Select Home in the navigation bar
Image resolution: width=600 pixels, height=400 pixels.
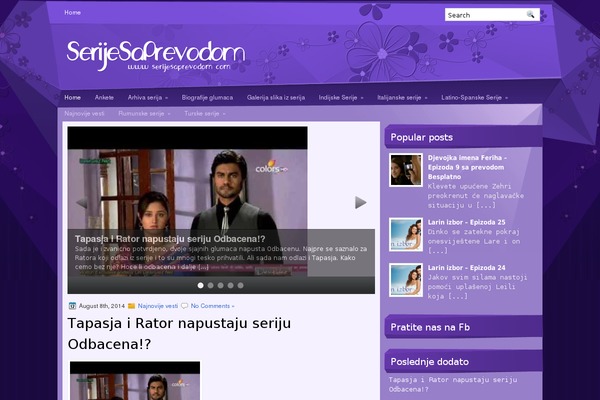point(72,98)
